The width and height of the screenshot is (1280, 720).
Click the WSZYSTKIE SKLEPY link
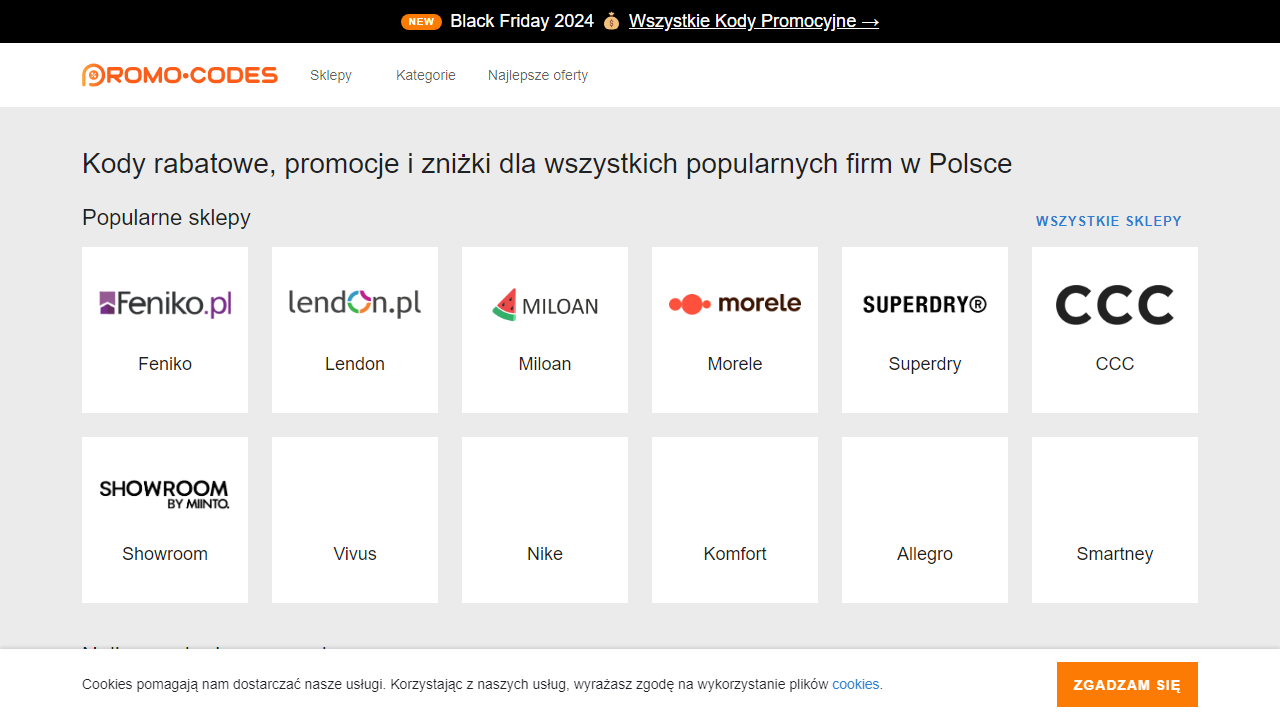coord(1108,221)
